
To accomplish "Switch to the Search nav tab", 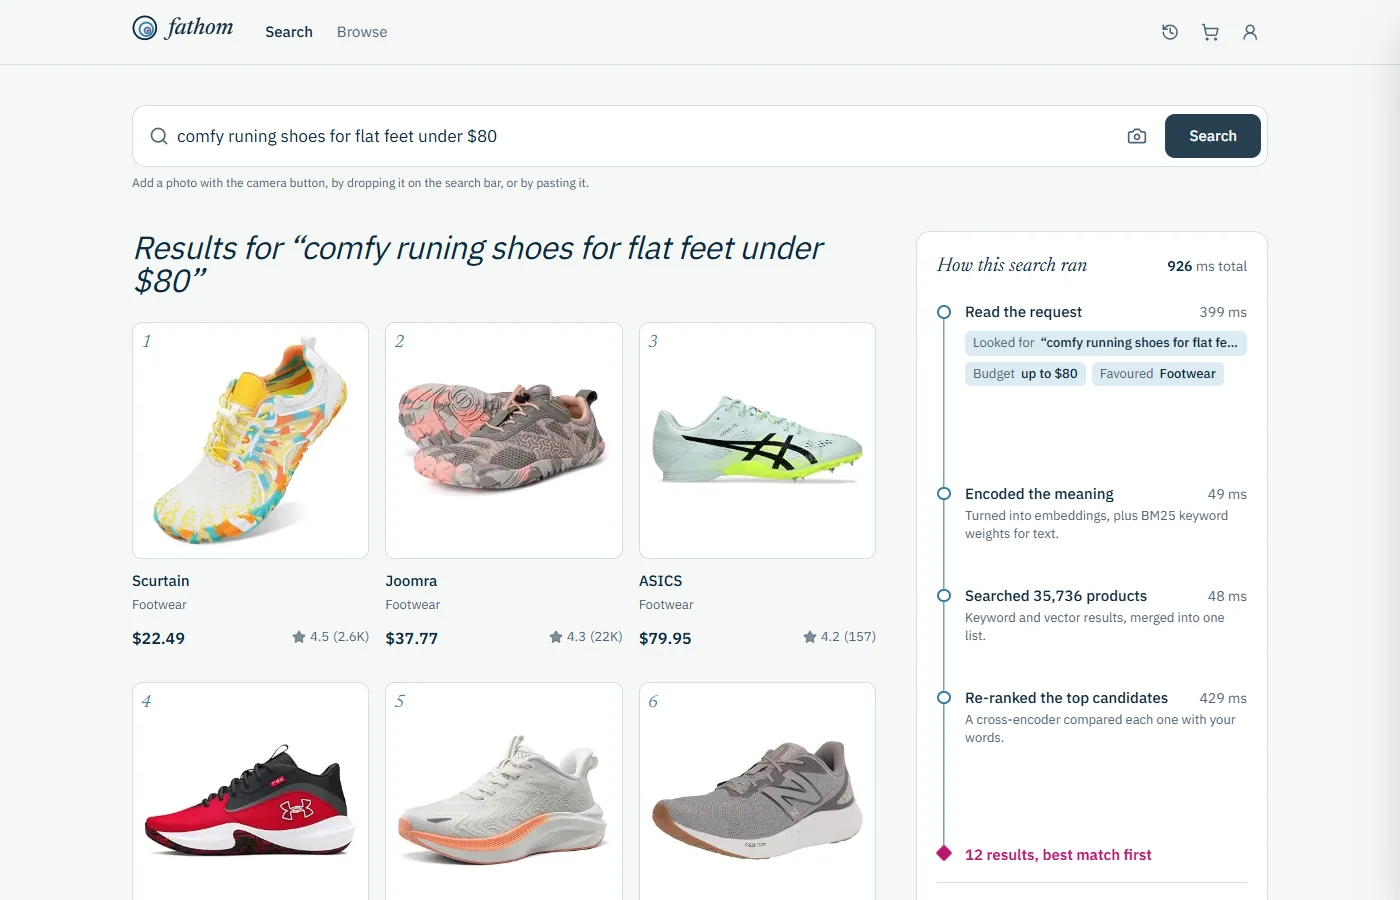I will [289, 32].
